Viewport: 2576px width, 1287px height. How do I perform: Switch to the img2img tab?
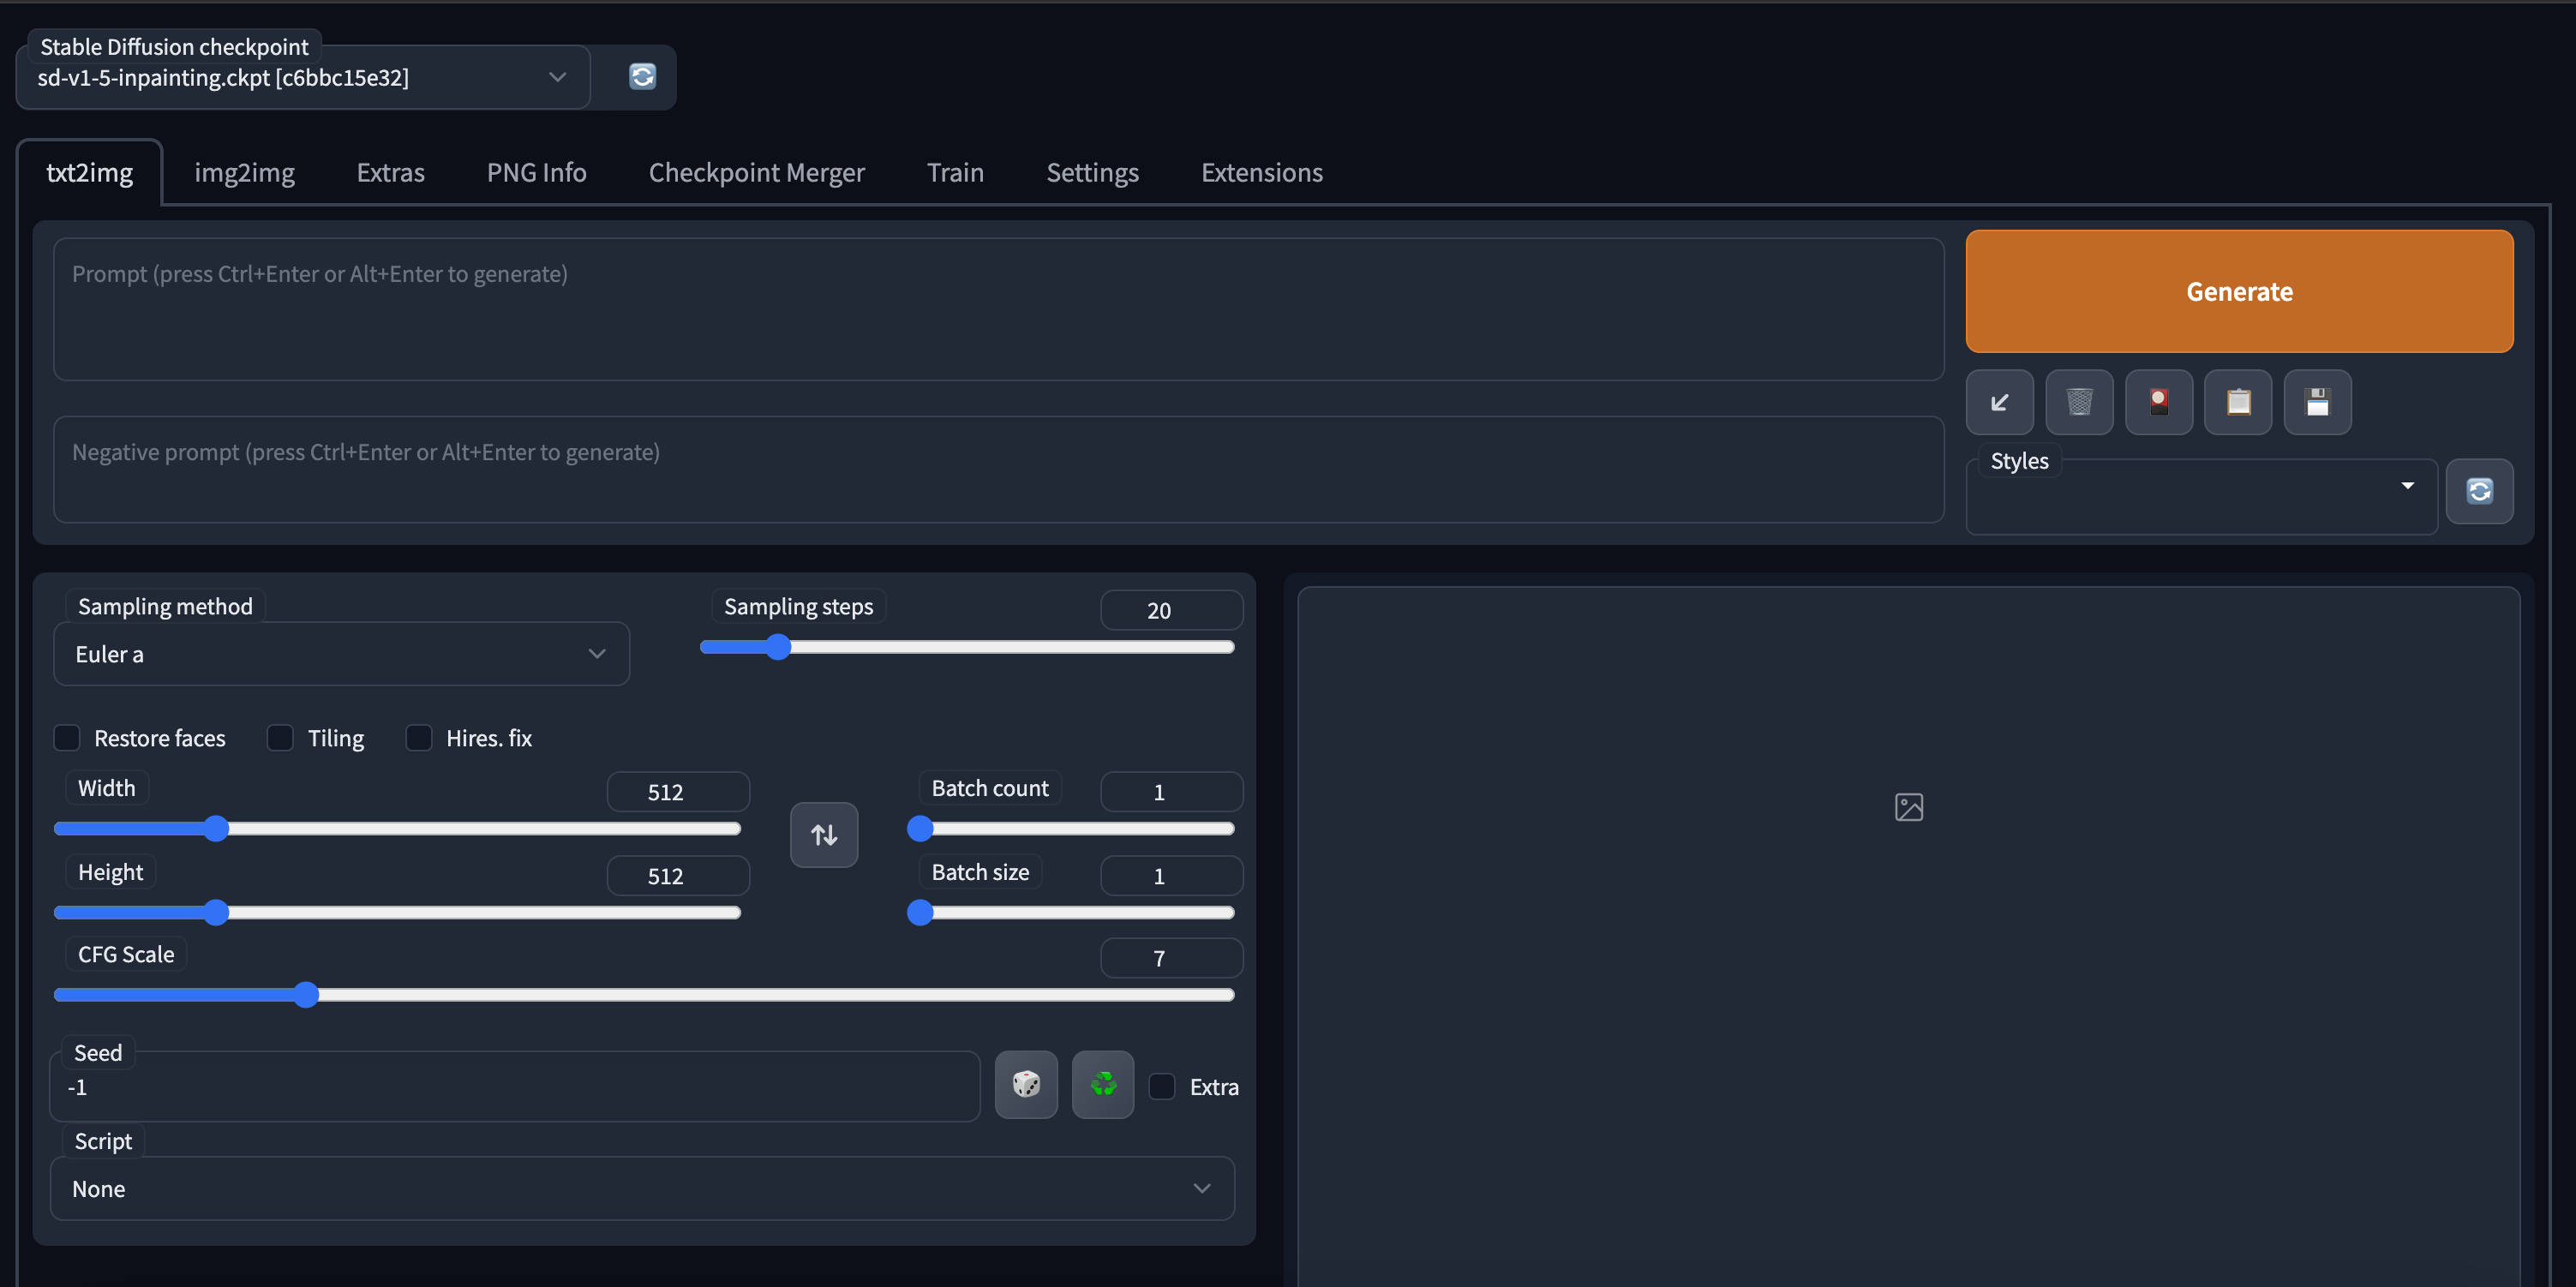[244, 173]
